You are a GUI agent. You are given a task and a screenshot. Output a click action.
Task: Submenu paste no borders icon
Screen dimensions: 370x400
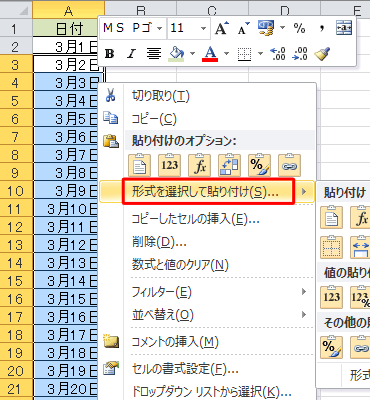331,247
